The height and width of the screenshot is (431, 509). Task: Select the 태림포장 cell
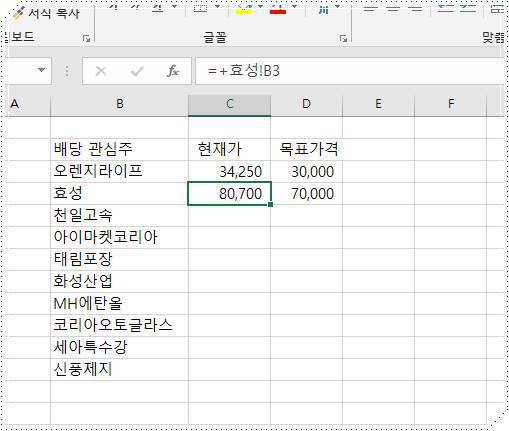(x=119, y=259)
